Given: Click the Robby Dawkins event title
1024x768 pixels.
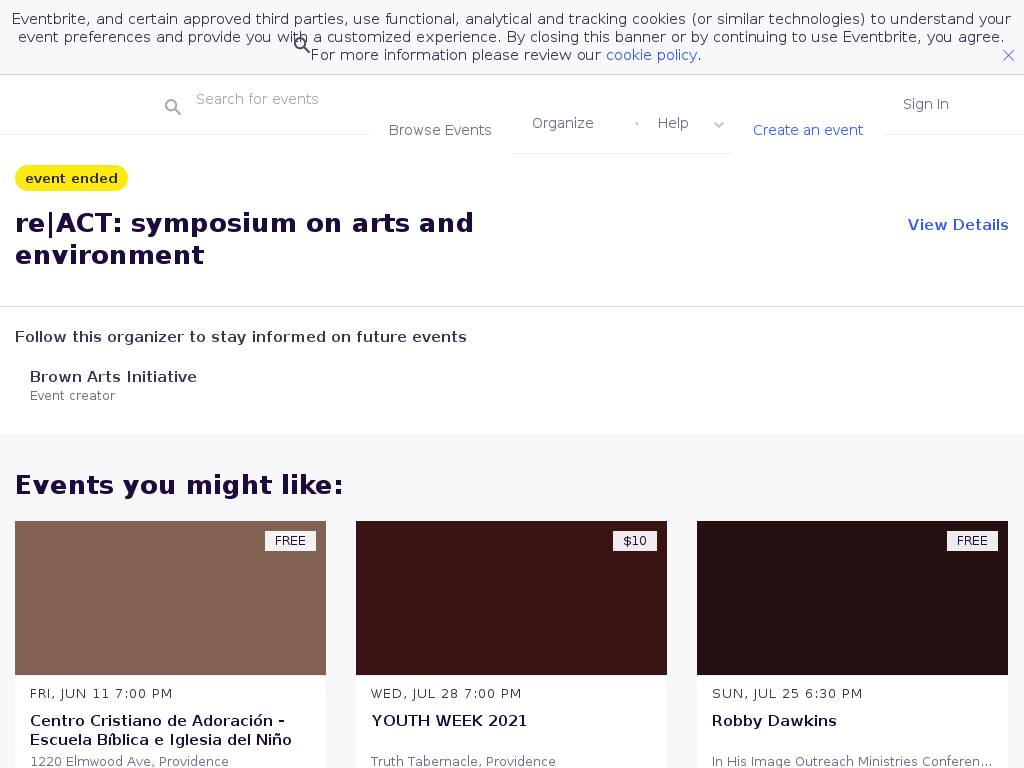Looking at the screenshot, I should (x=774, y=721).
